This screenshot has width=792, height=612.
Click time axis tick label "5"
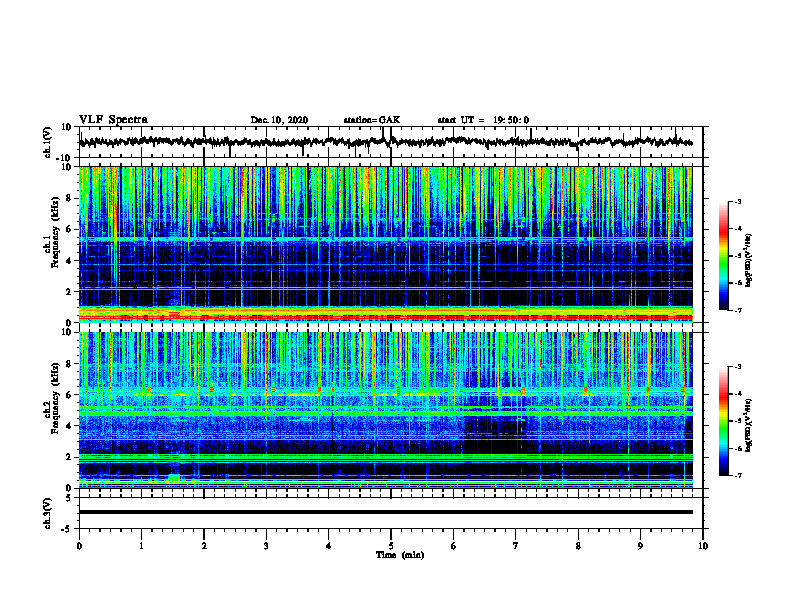(x=391, y=546)
